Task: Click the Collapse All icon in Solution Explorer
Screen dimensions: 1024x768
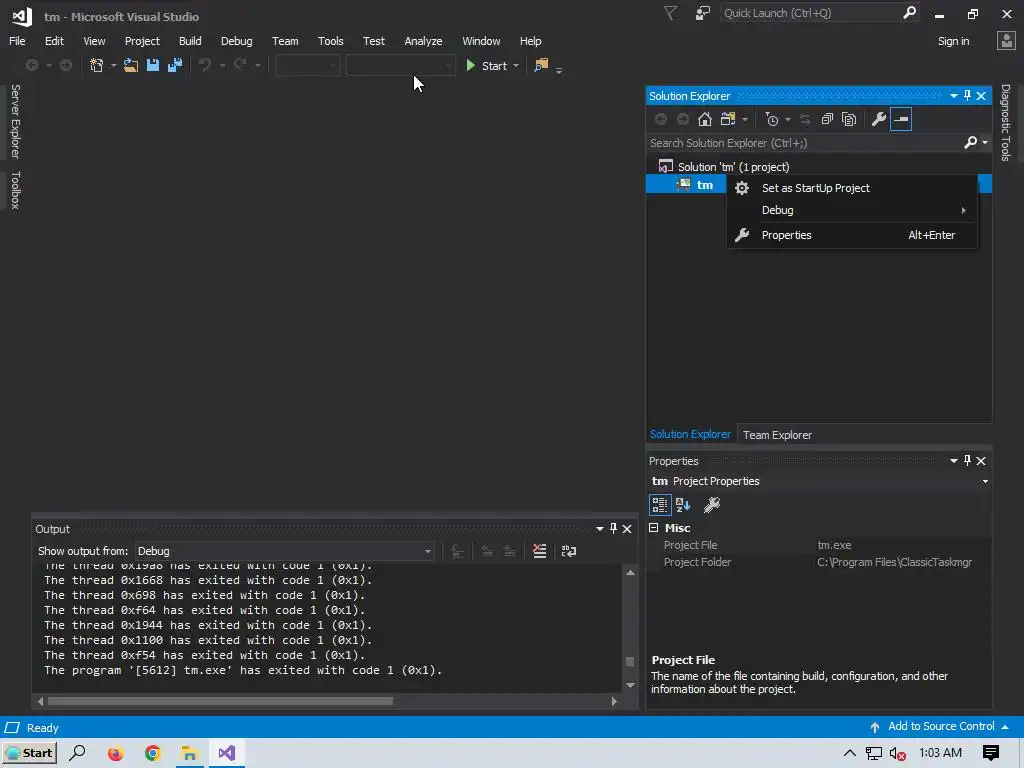Action: tap(827, 120)
